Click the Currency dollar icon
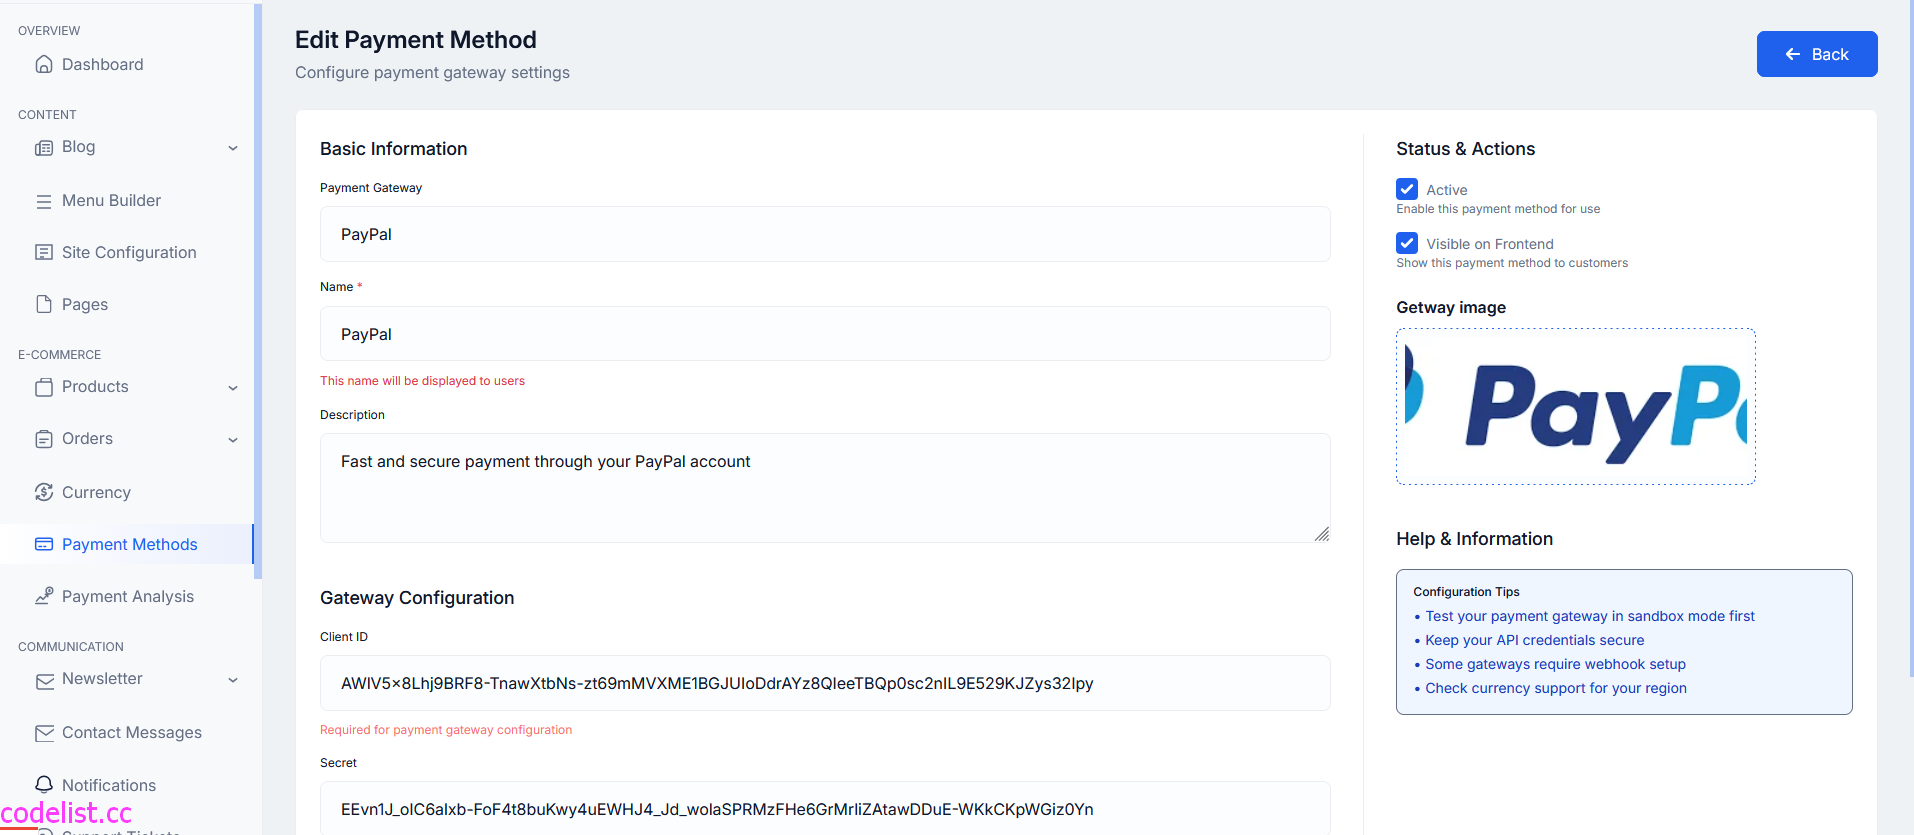Viewport: 1914px width, 835px height. tap(44, 492)
